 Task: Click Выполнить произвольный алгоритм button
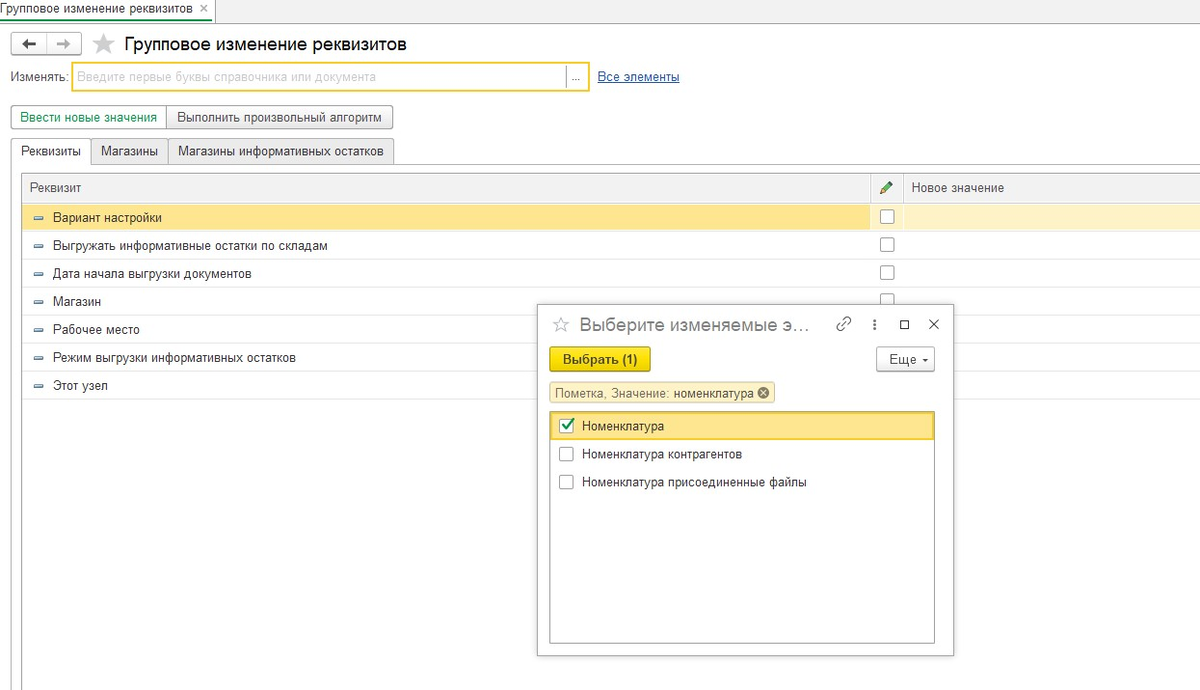pos(279,117)
